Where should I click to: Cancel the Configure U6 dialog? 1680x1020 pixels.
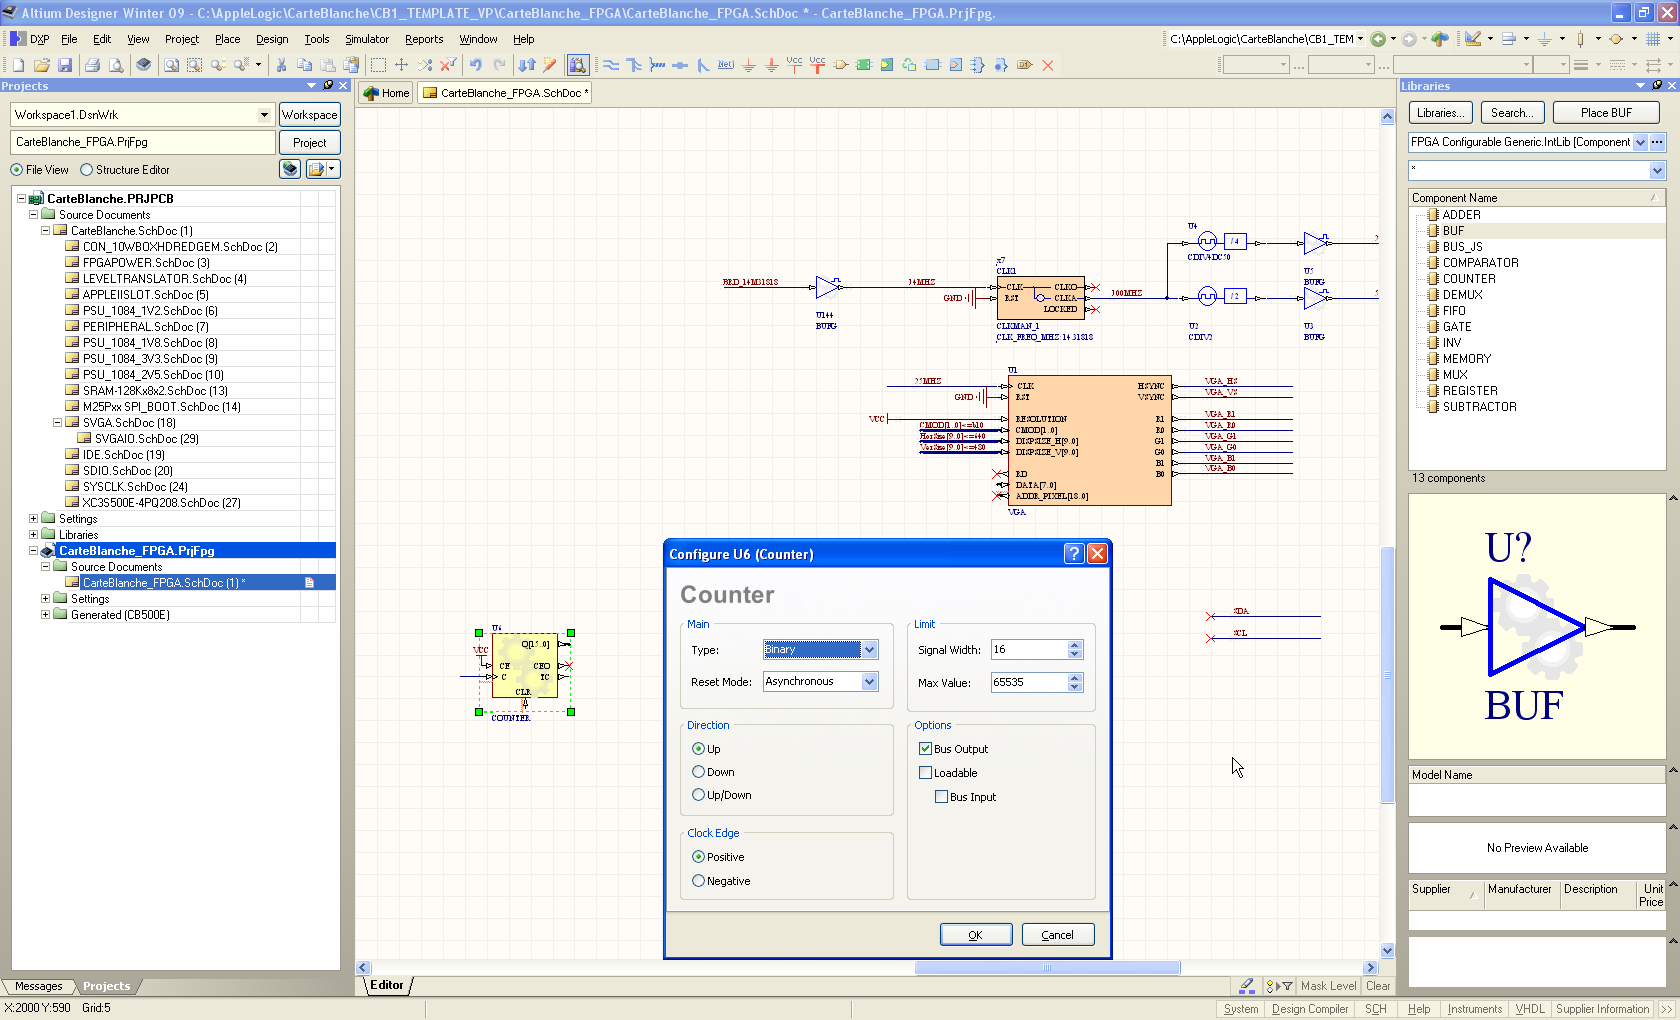pos(1058,935)
